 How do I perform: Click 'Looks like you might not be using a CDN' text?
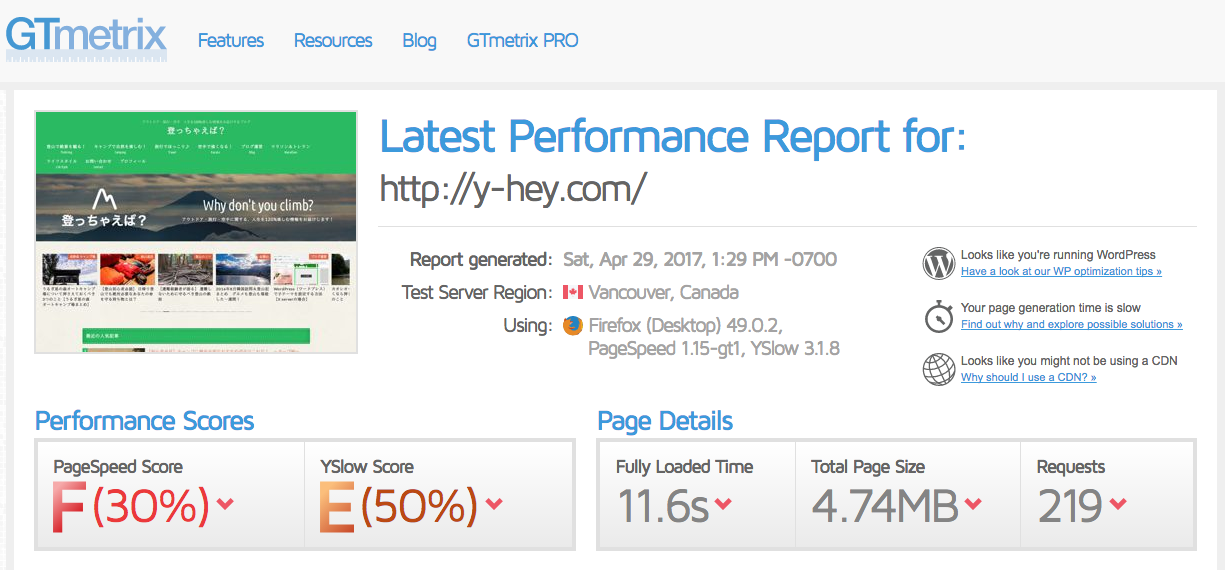pos(1069,361)
